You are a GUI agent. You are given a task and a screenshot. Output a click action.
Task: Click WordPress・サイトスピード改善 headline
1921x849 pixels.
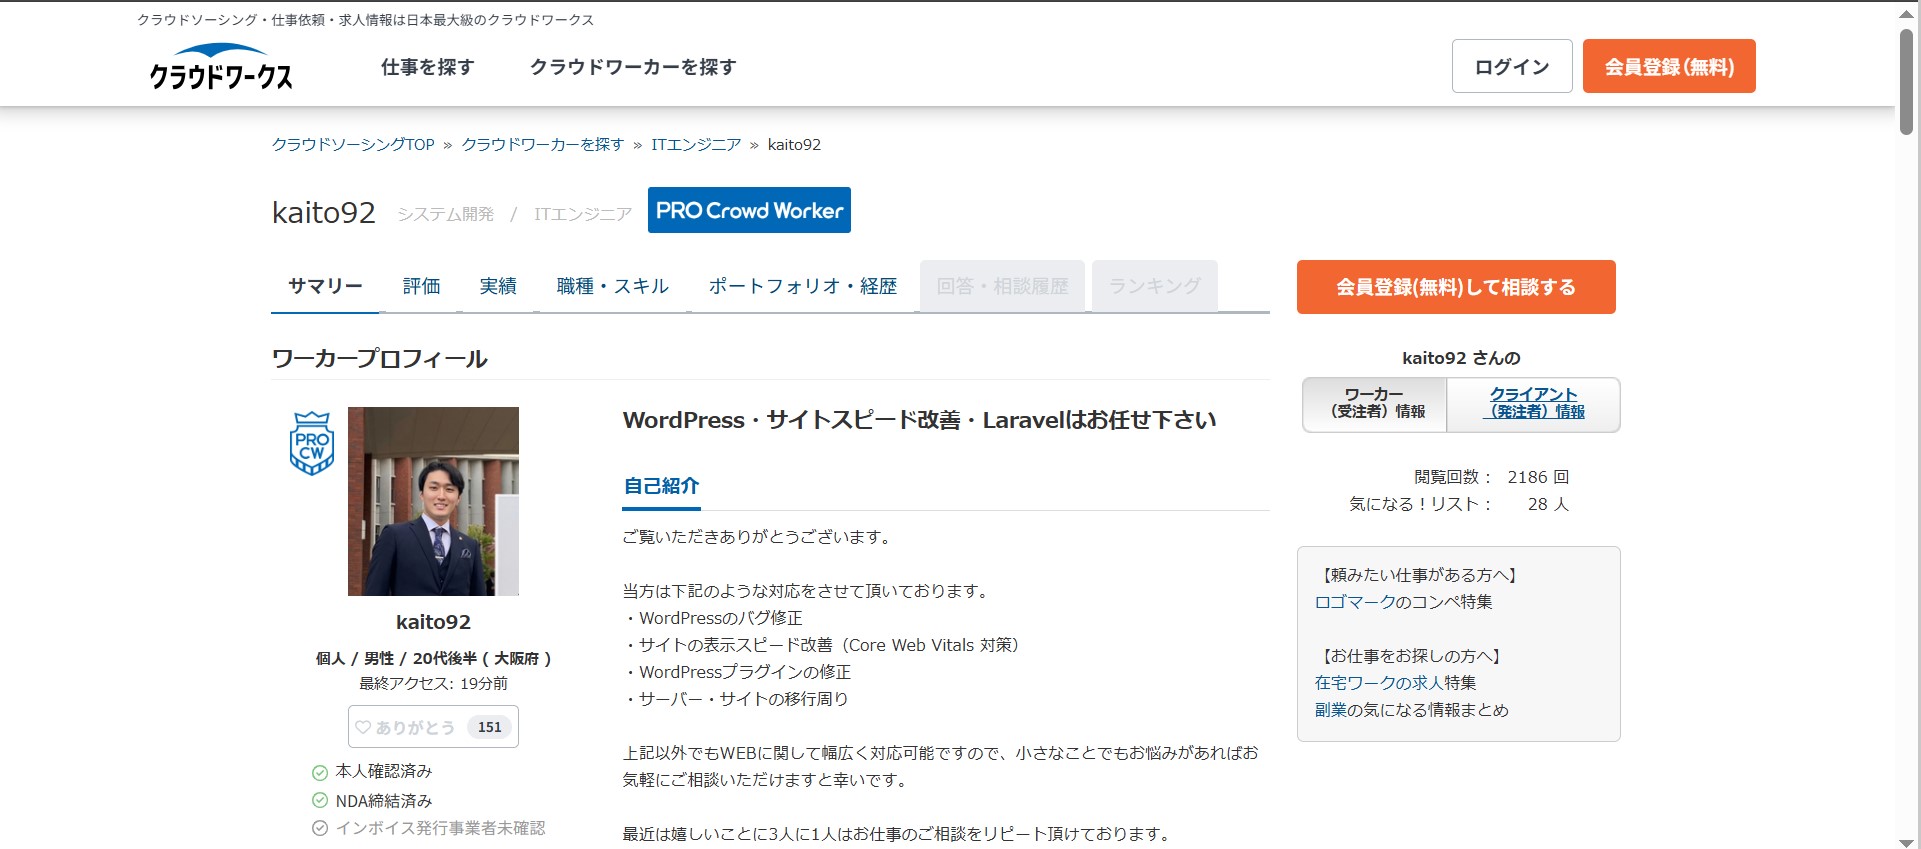point(919,420)
